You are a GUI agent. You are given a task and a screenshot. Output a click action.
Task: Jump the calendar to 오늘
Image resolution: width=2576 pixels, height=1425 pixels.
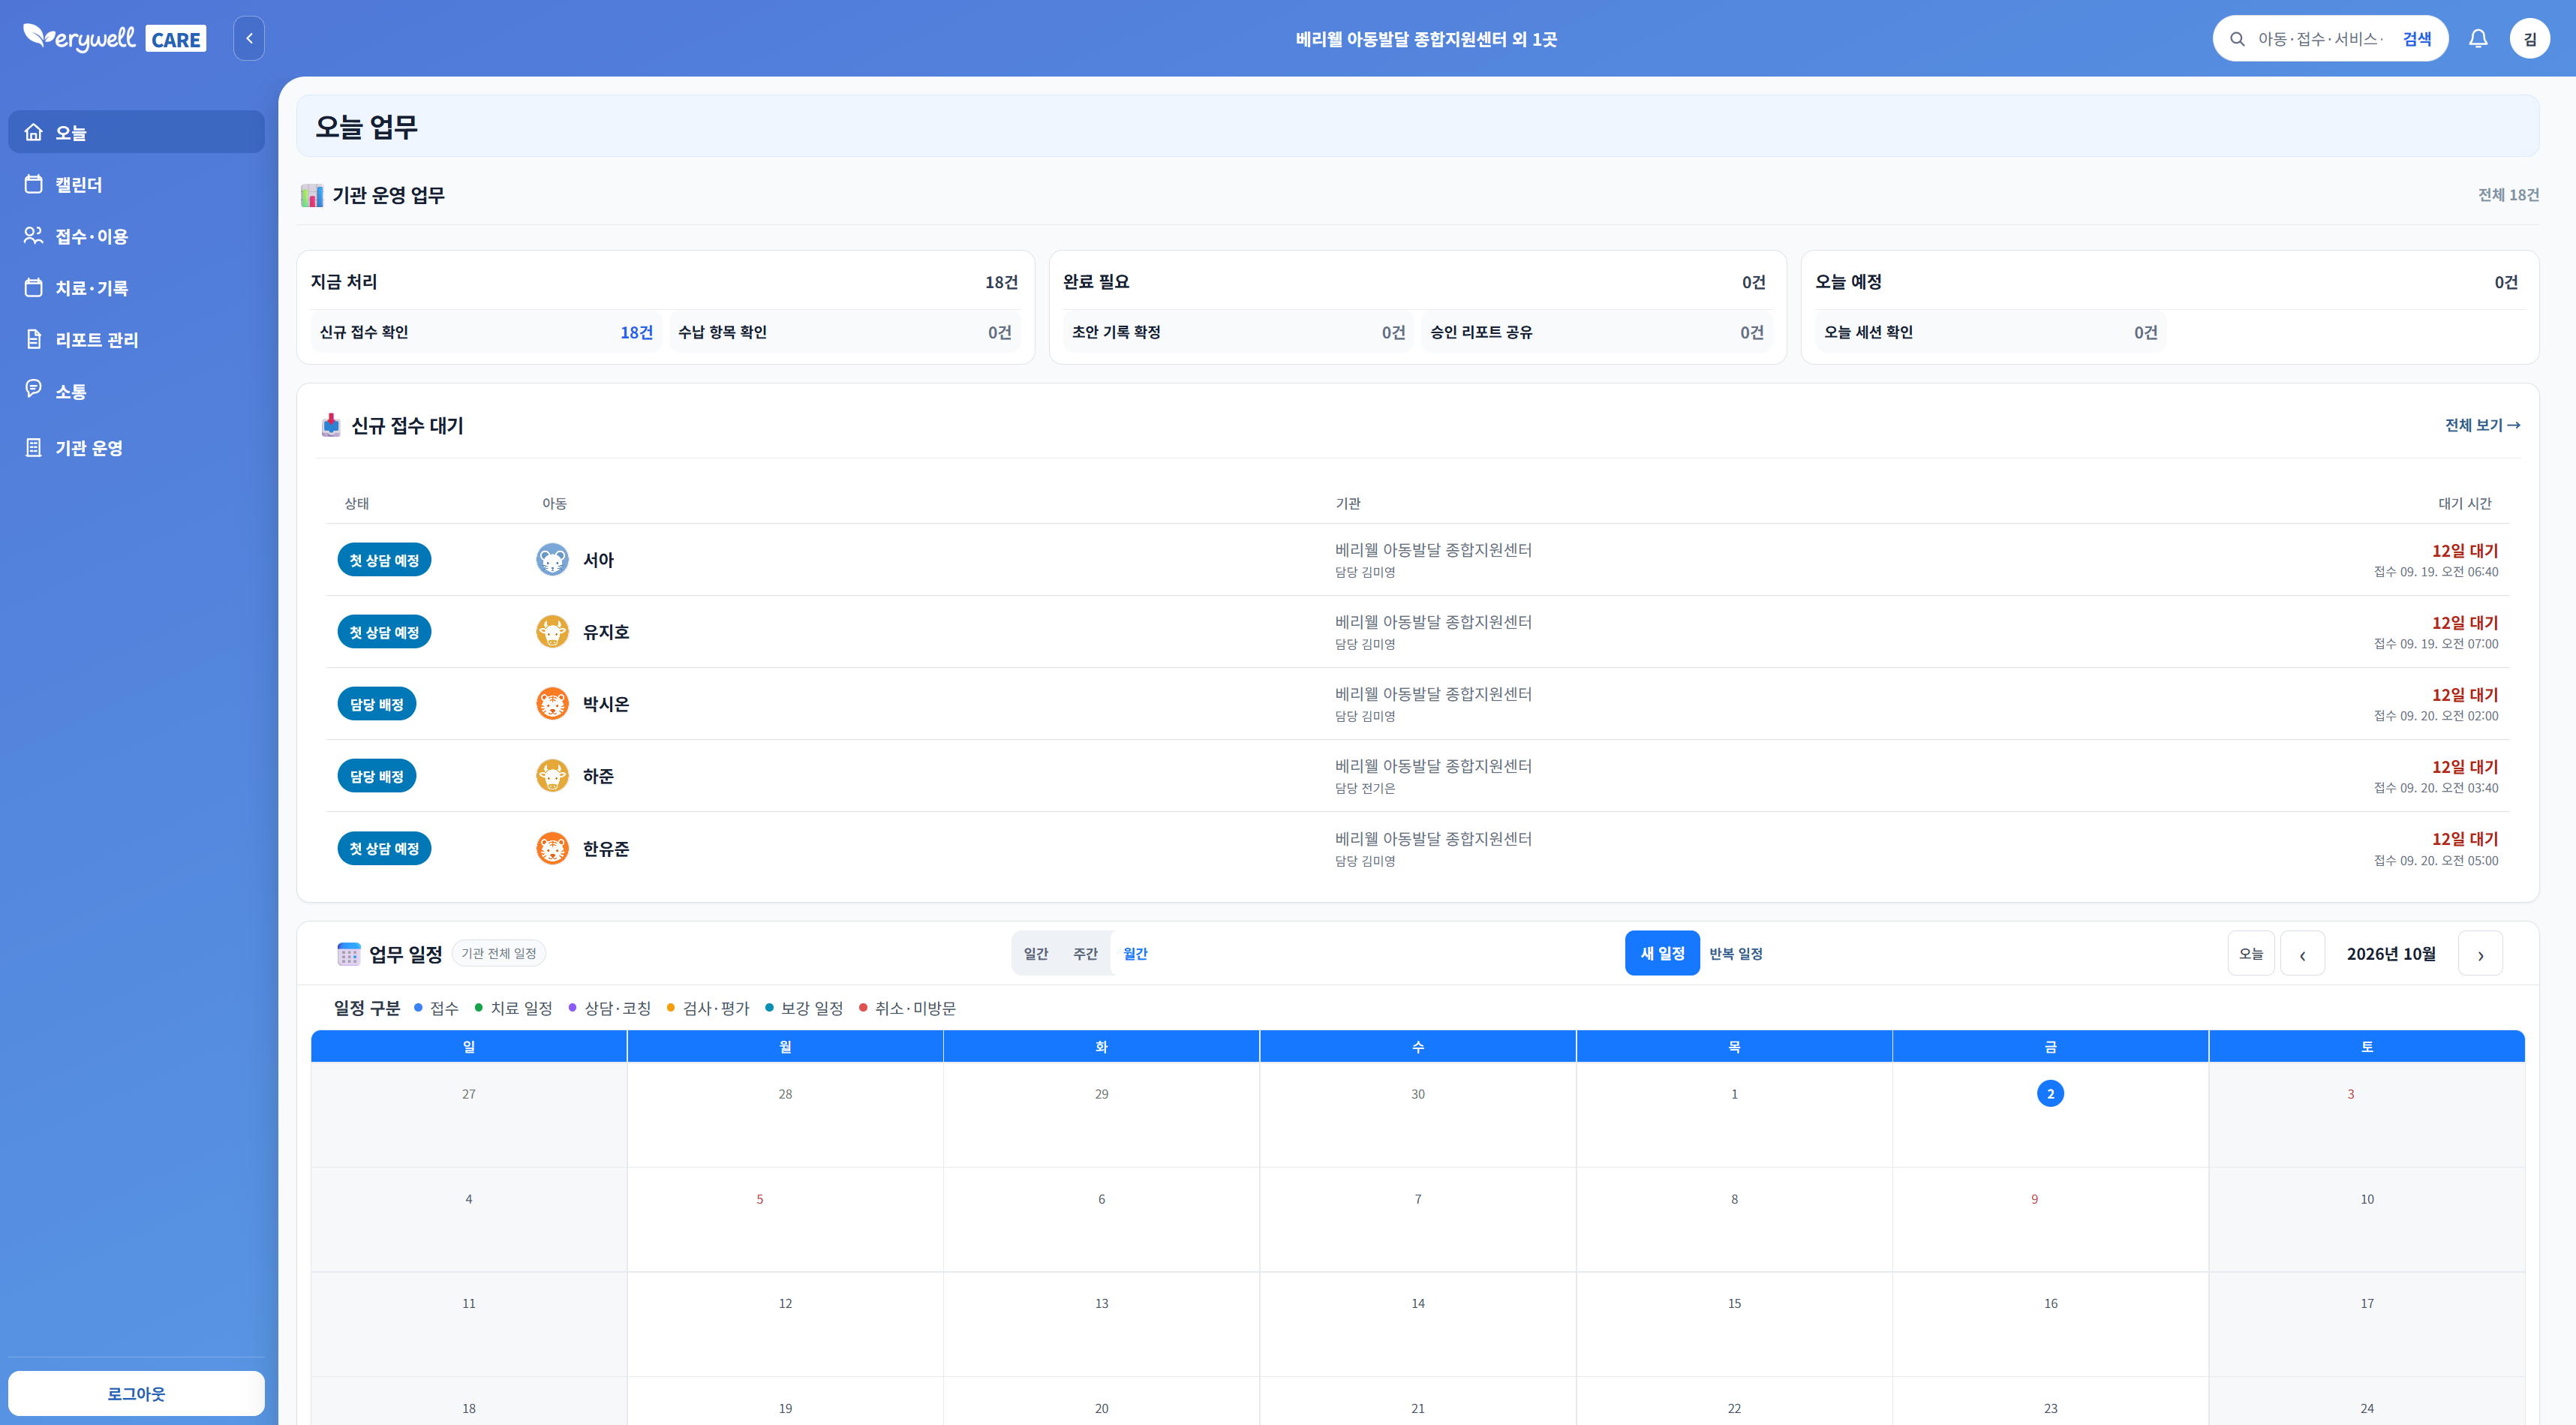pos(2251,954)
